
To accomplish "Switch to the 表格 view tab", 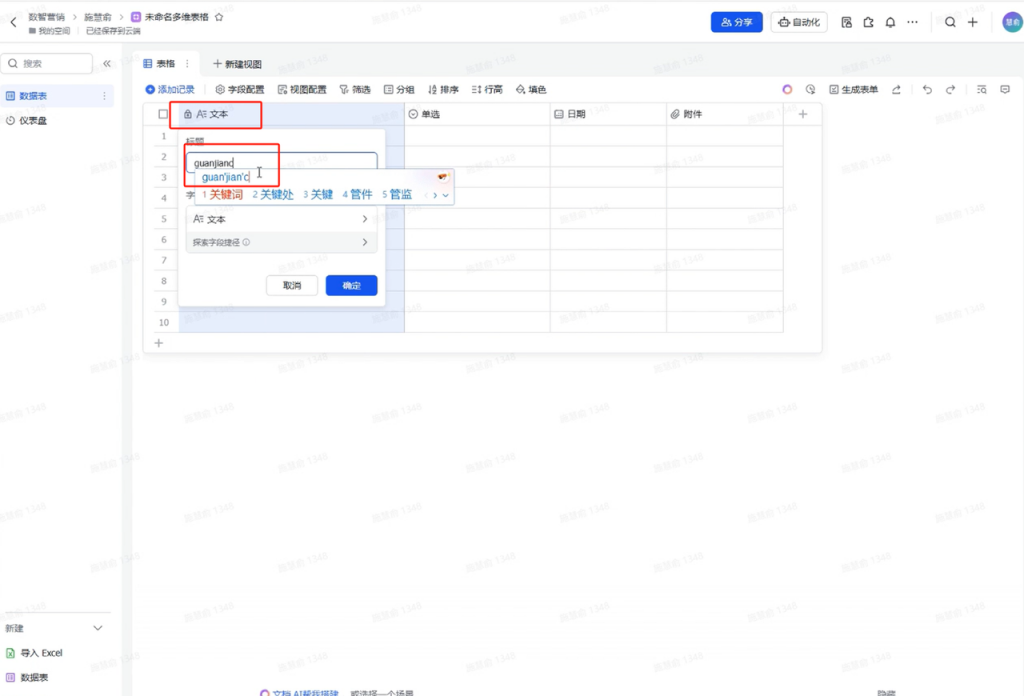I will (x=160, y=63).
